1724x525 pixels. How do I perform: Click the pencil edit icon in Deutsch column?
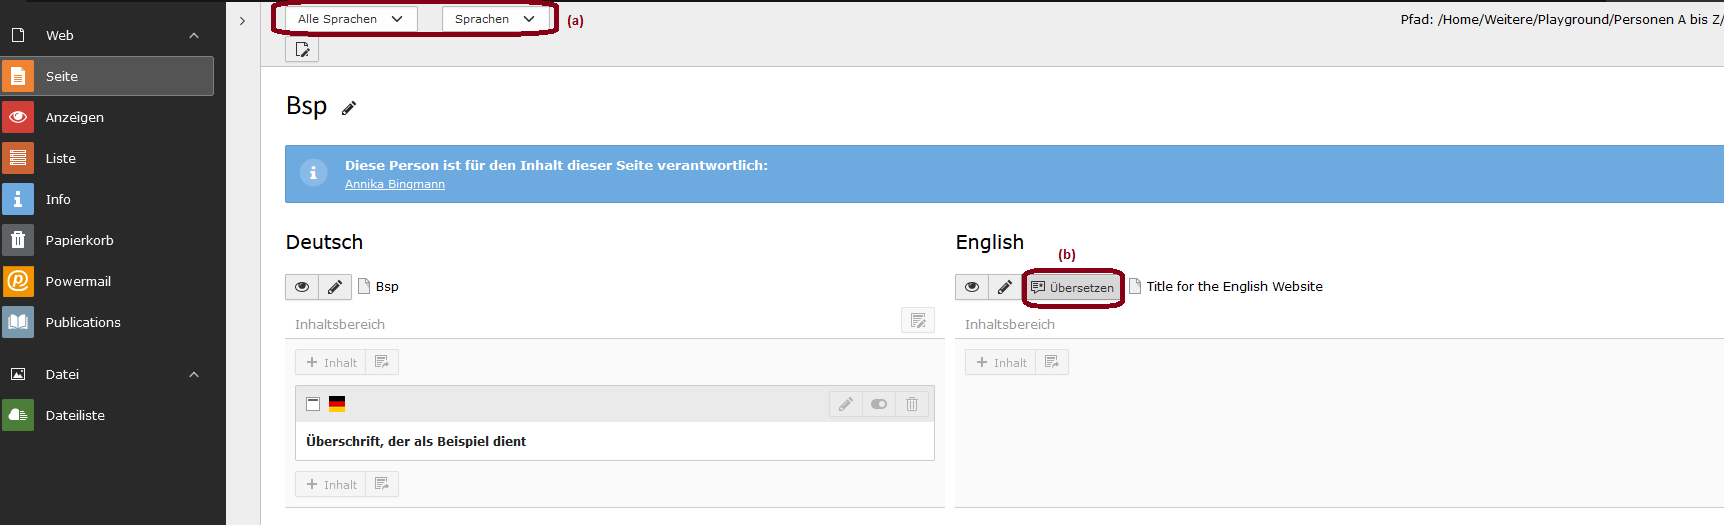[335, 287]
